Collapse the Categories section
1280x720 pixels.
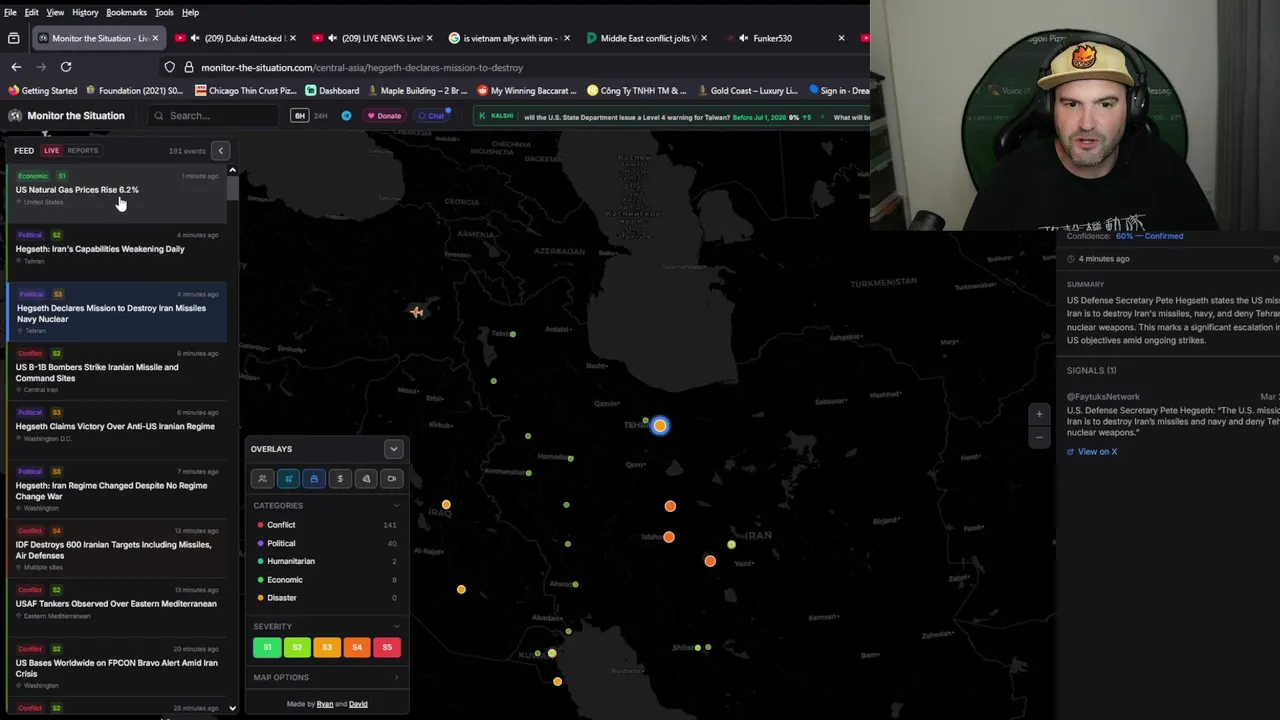click(396, 506)
